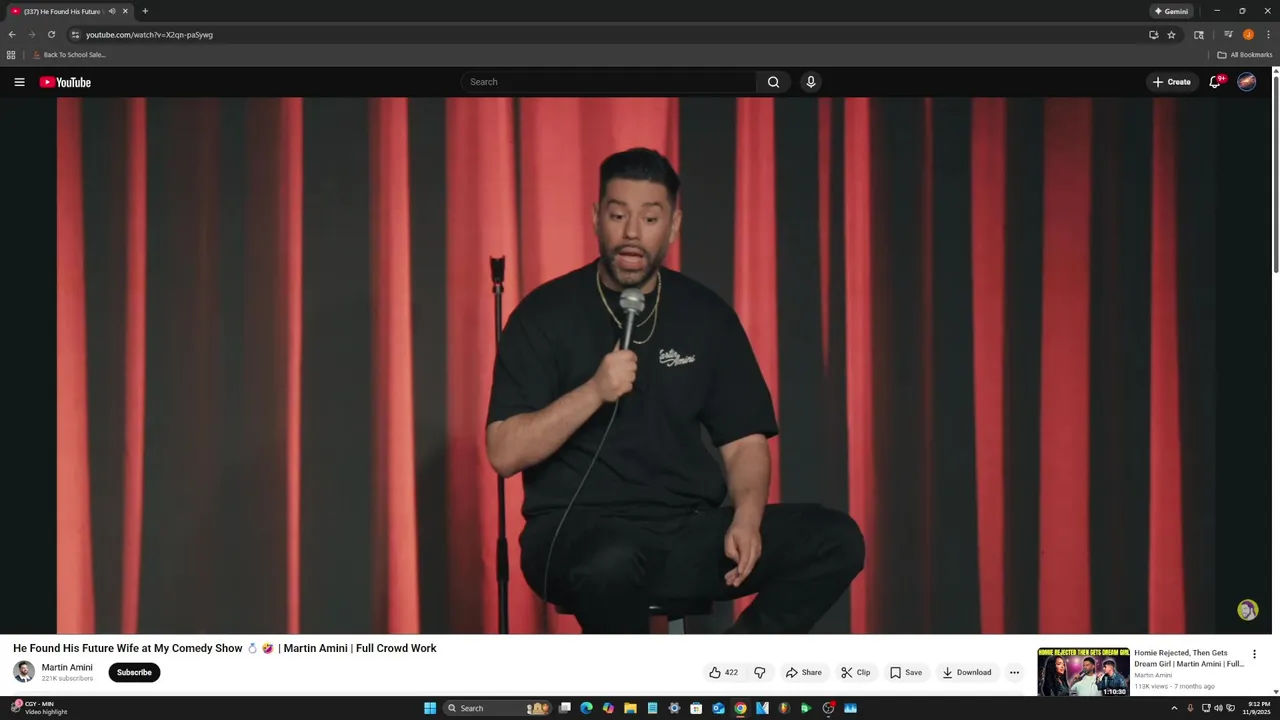Open Chrome three-dot menu
This screenshot has width=1280, height=720.
coord(1268,34)
